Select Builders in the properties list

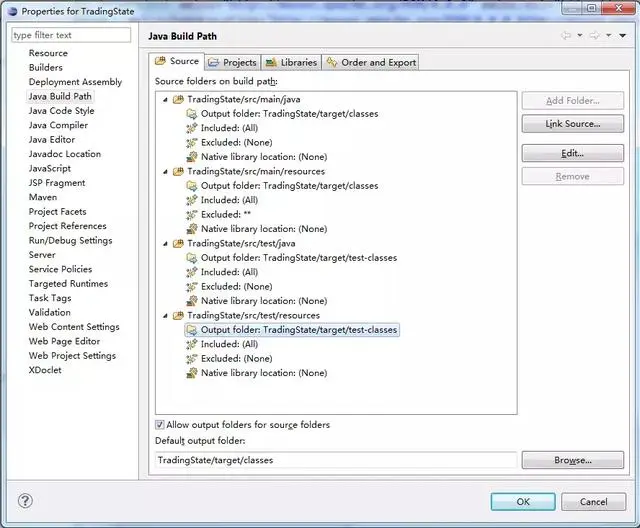45,68
